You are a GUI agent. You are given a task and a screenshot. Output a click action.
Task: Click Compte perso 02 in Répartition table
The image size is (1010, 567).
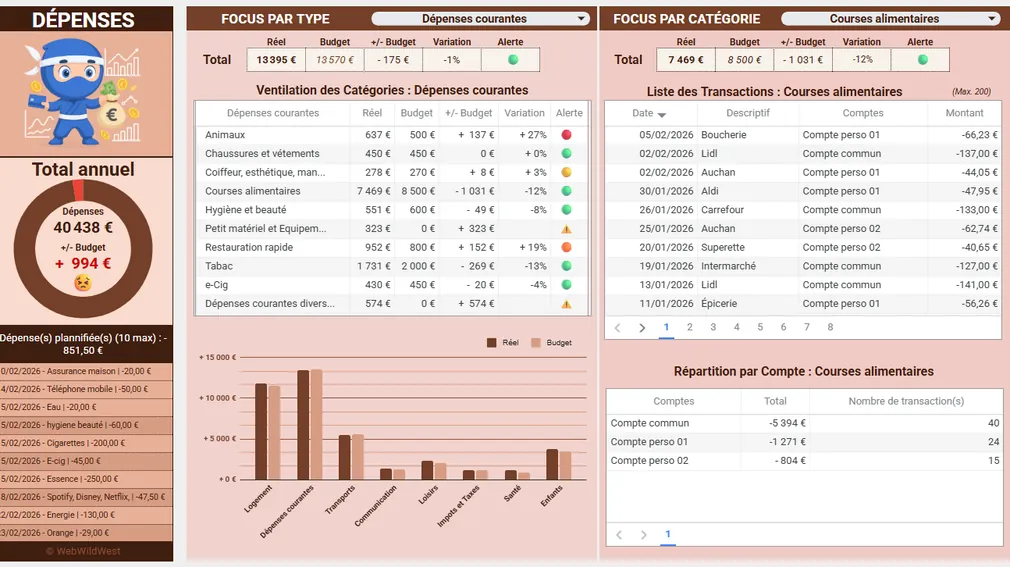point(649,461)
